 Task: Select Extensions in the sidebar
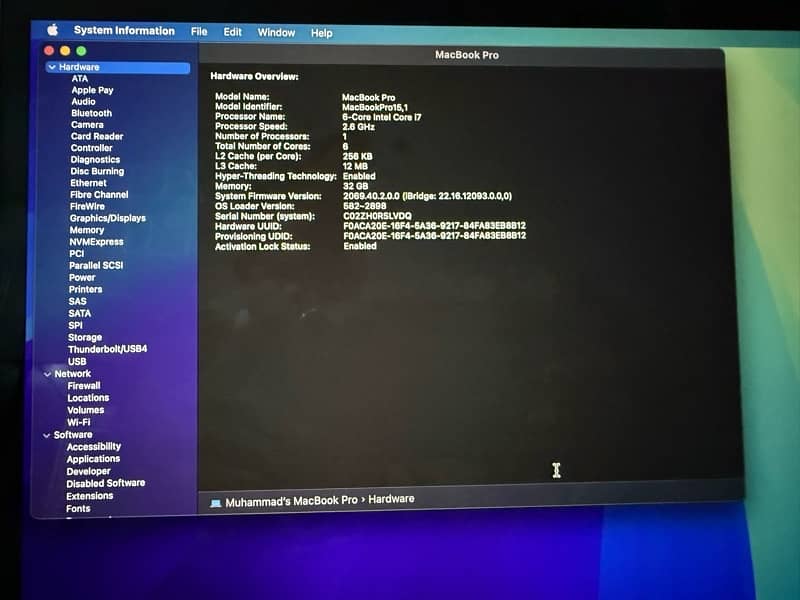coord(90,496)
